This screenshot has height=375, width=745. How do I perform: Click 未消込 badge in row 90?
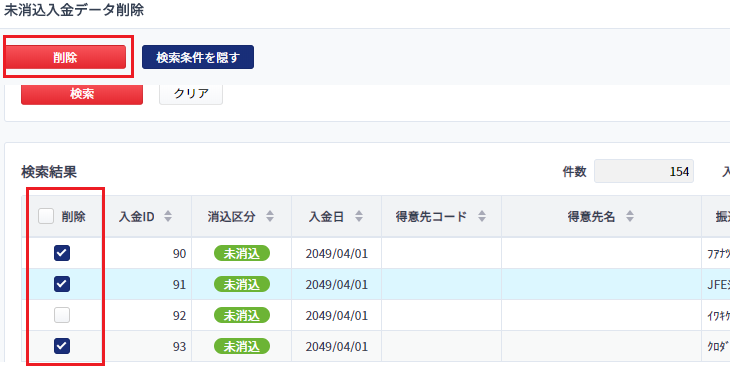click(242, 254)
